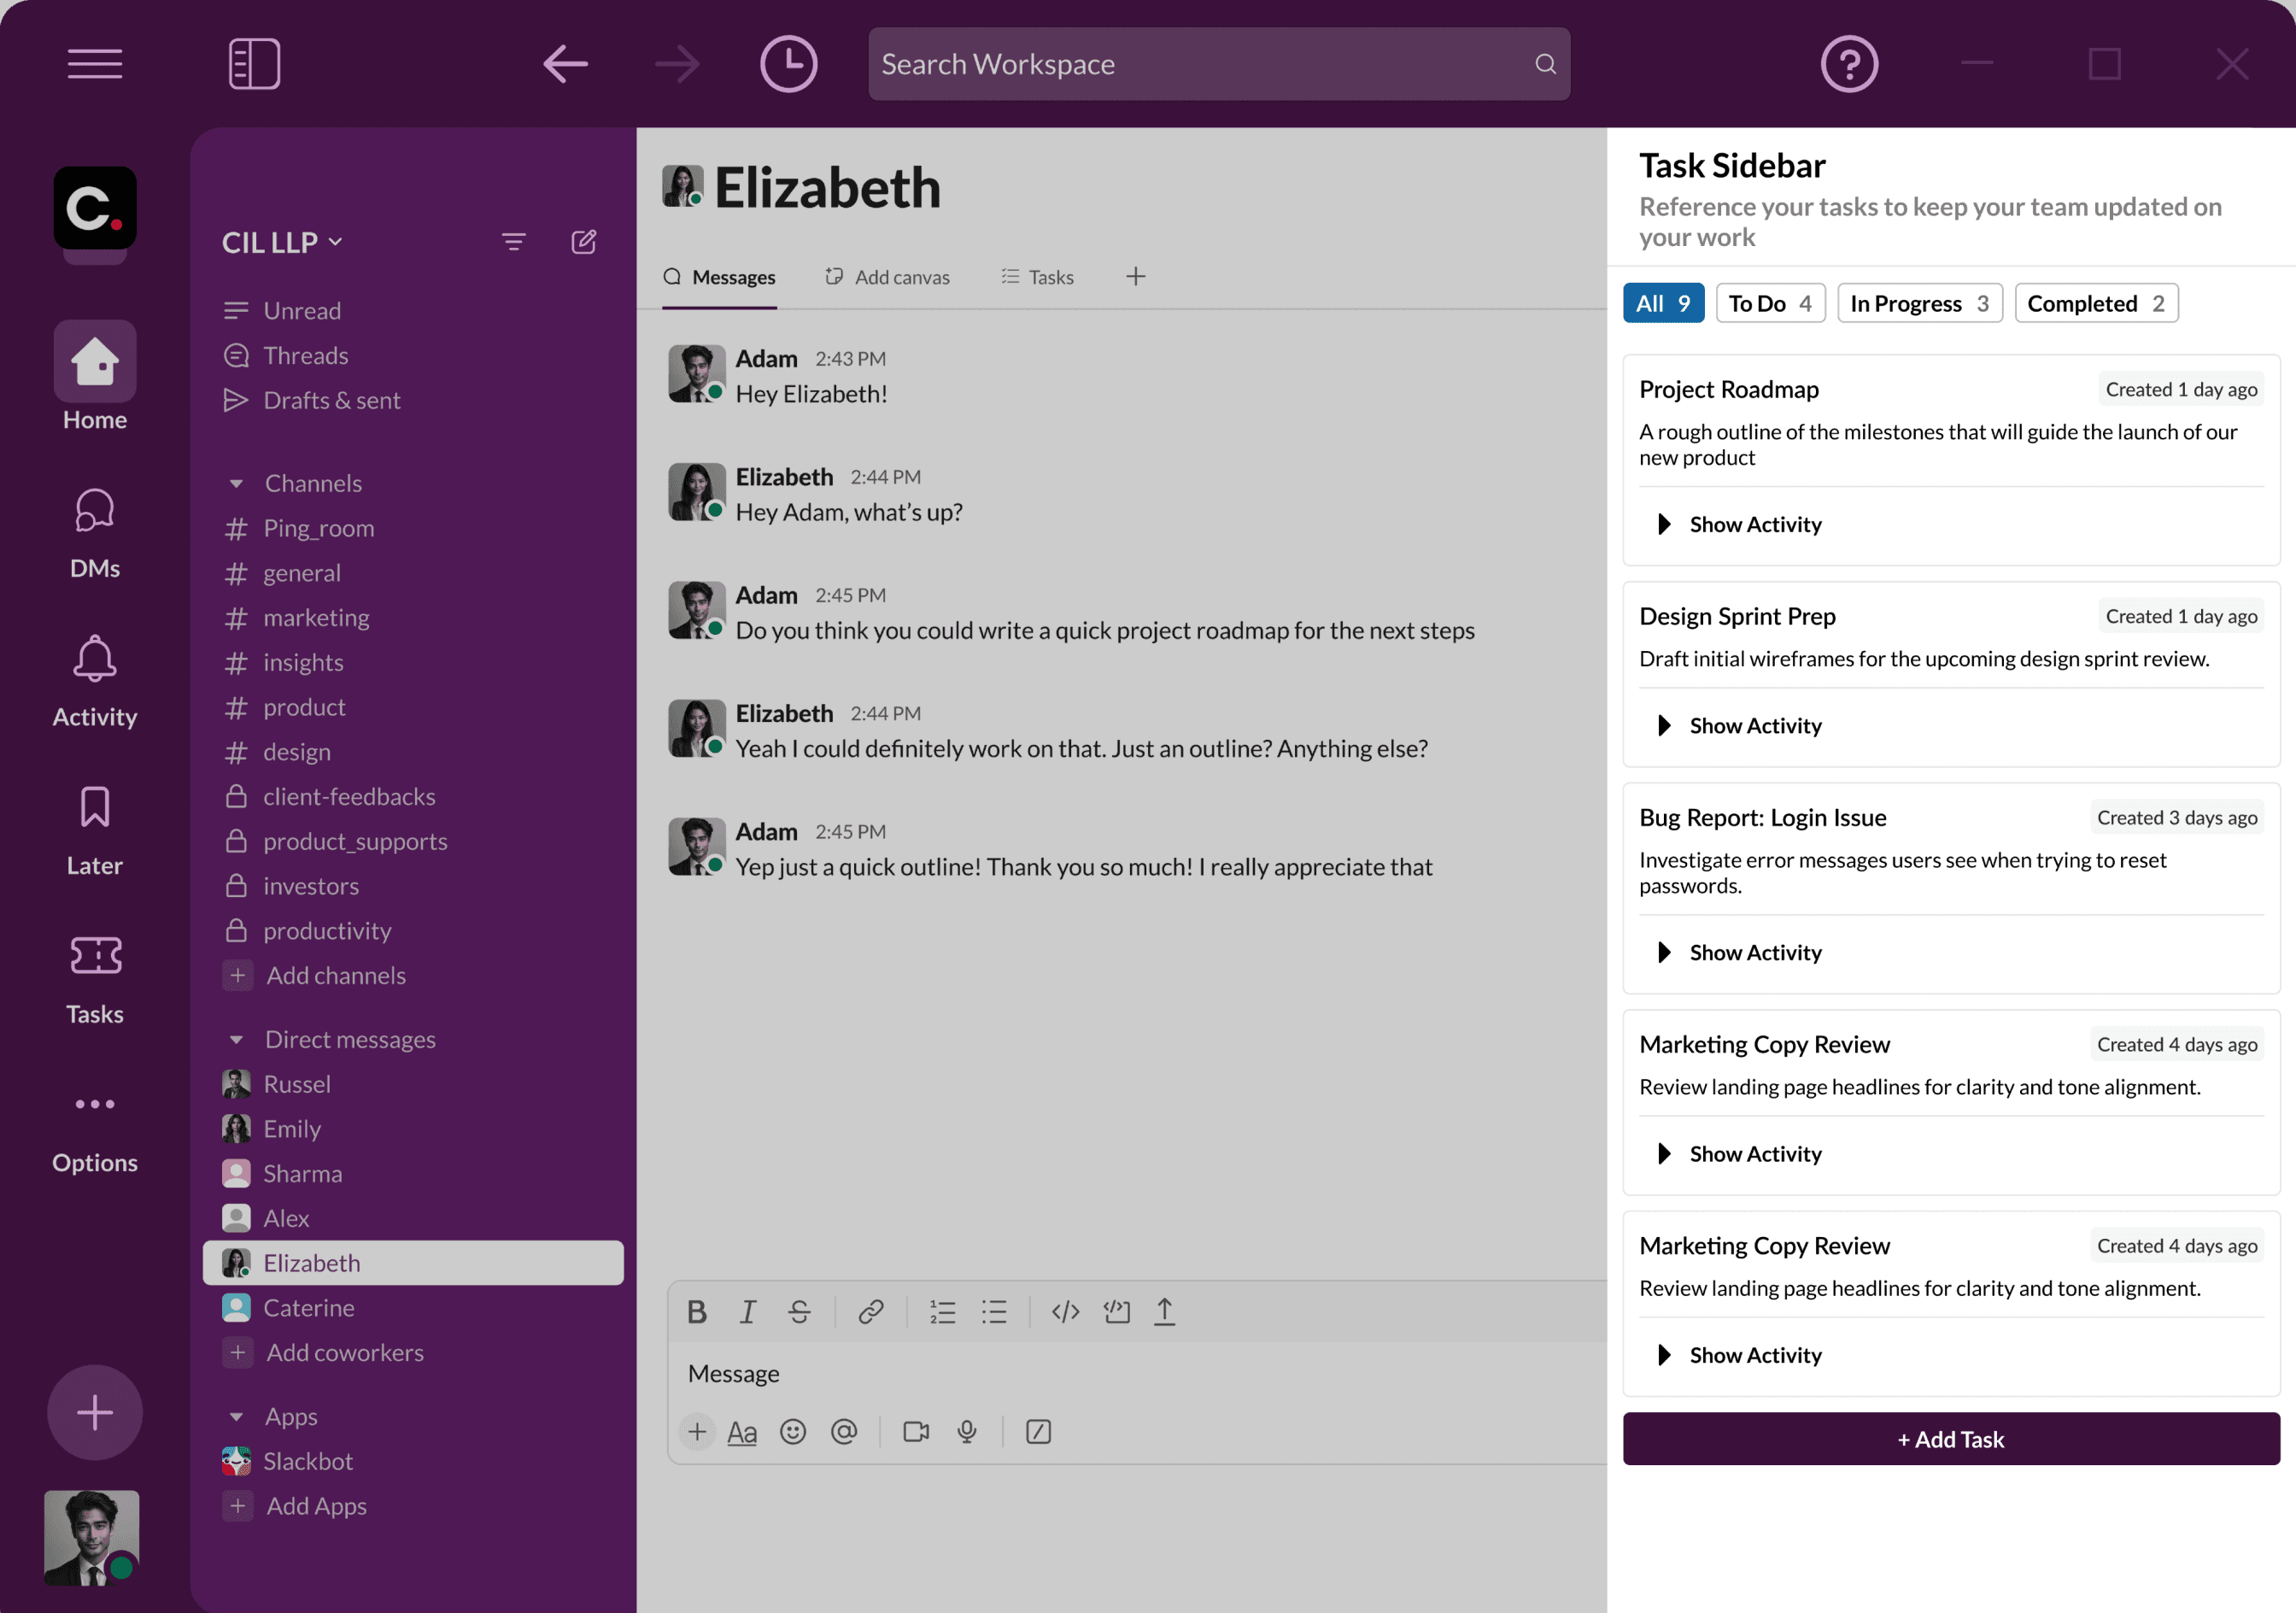2296x1613 pixels.
Task: Click the code block icon
Action: [1116, 1311]
